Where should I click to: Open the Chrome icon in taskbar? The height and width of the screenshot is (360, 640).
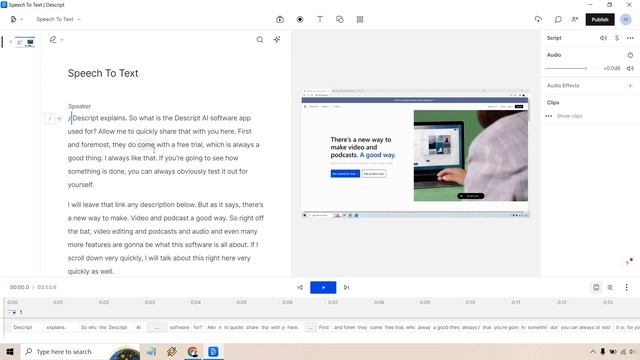click(x=193, y=351)
